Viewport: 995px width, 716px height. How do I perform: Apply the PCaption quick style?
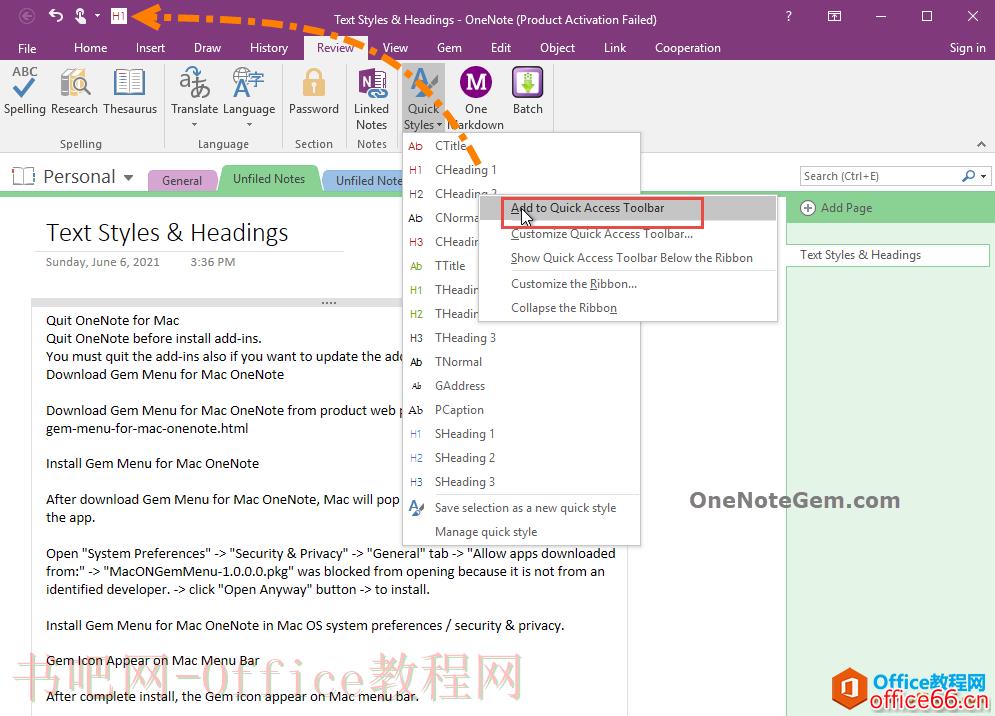point(520,410)
